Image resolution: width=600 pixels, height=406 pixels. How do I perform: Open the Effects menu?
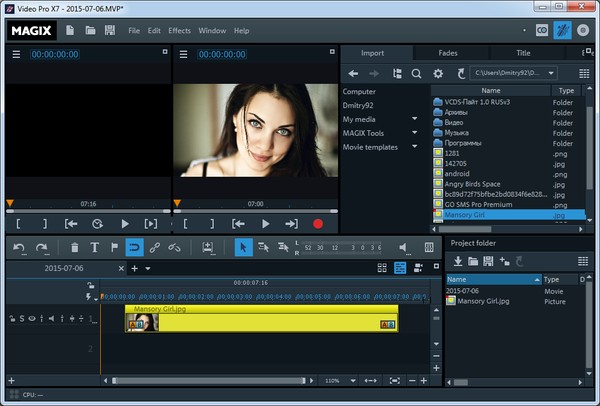(179, 31)
